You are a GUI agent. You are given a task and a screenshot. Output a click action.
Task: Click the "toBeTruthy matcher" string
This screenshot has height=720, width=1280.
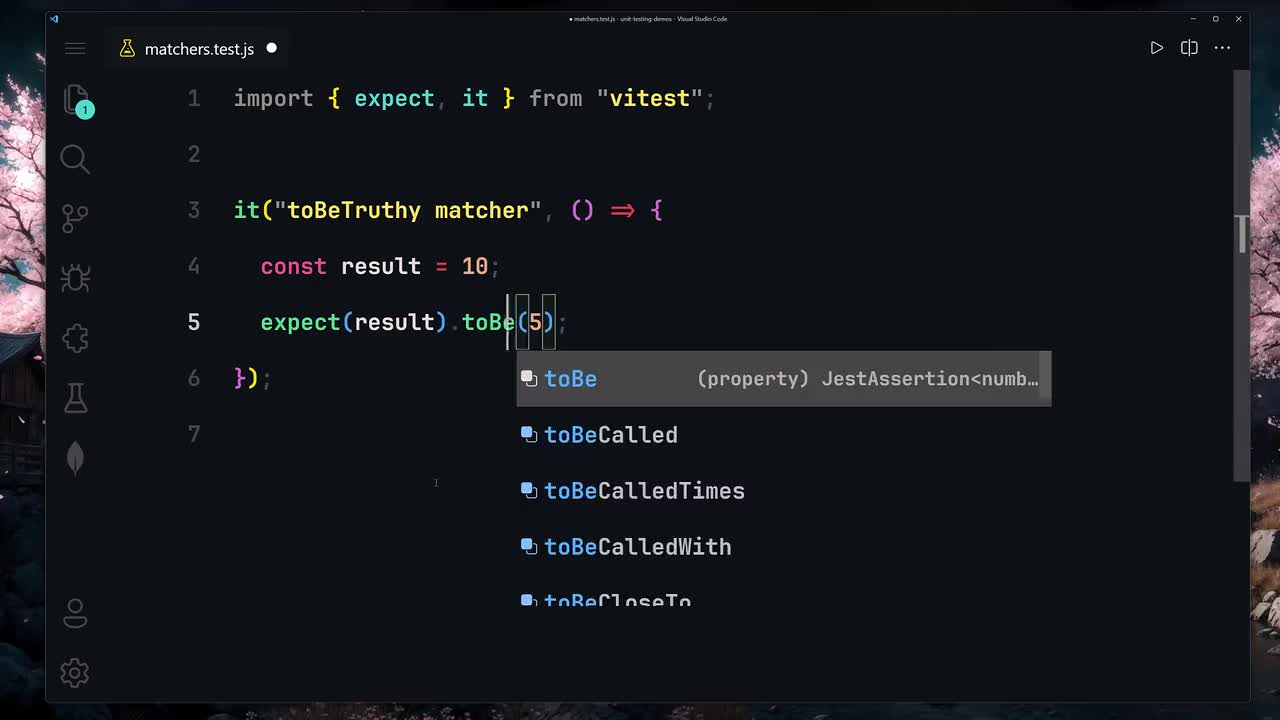point(408,210)
